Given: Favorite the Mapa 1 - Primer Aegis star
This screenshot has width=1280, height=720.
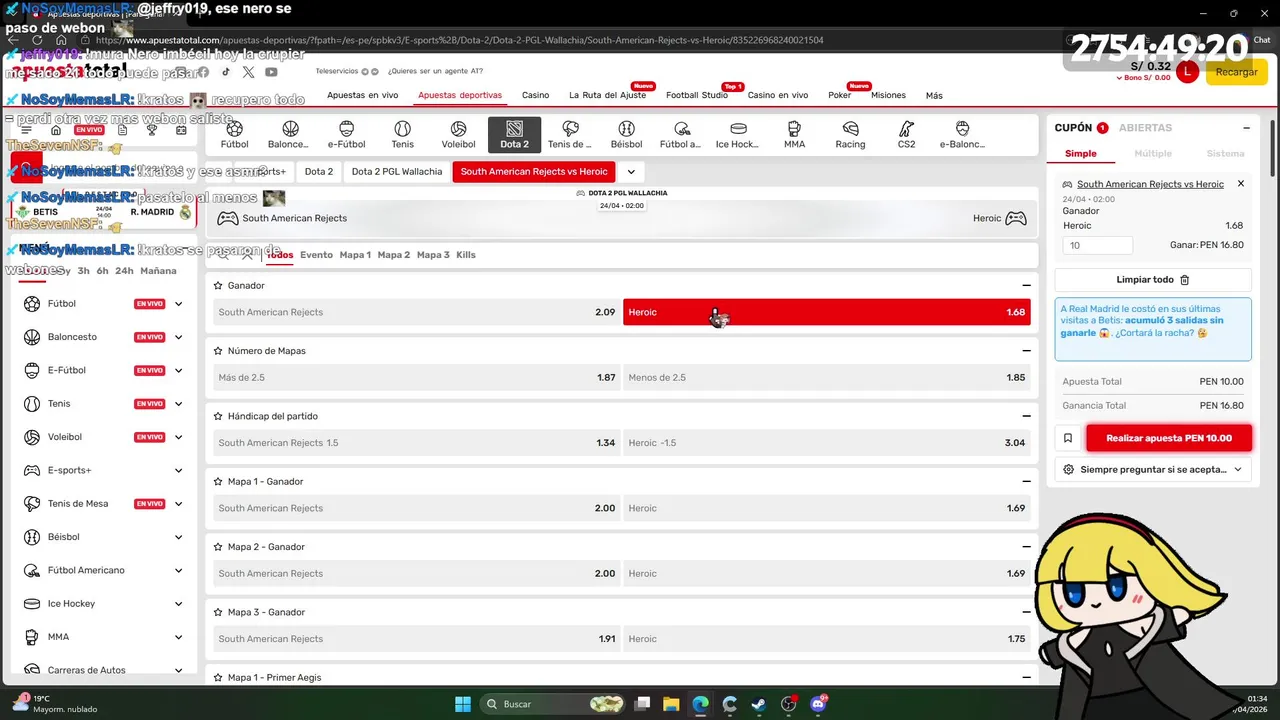Looking at the screenshot, I should (218, 677).
